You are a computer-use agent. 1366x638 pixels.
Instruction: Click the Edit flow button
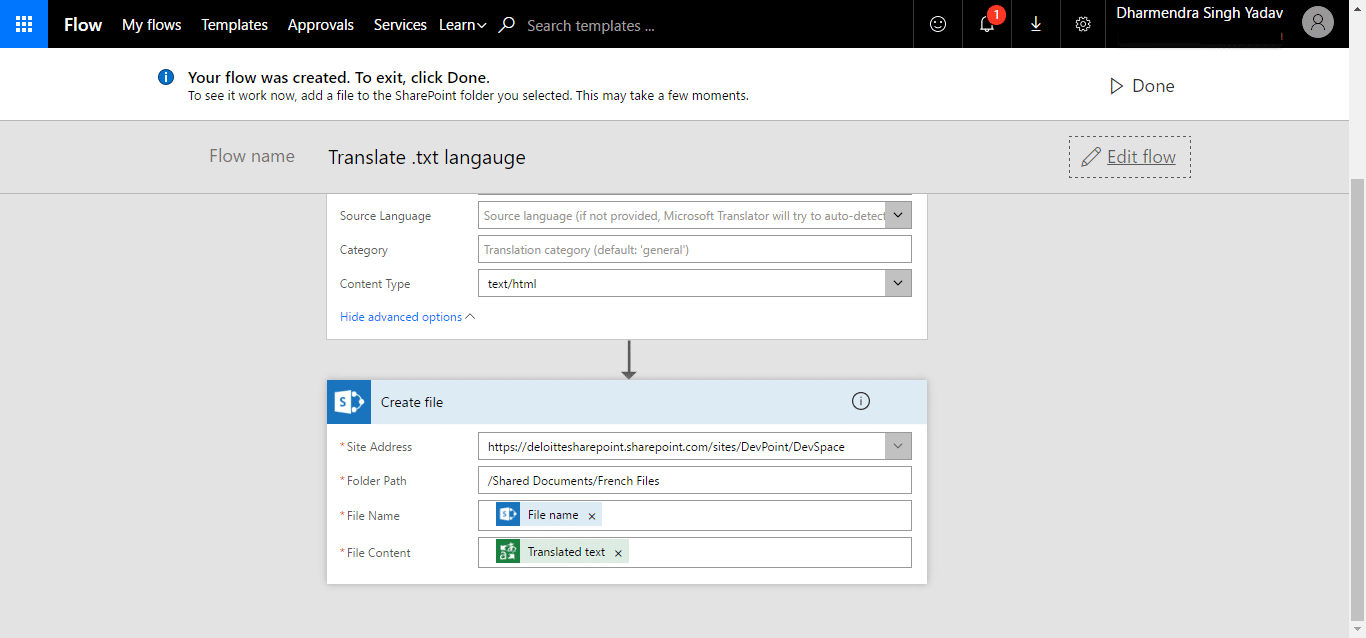[1130, 157]
